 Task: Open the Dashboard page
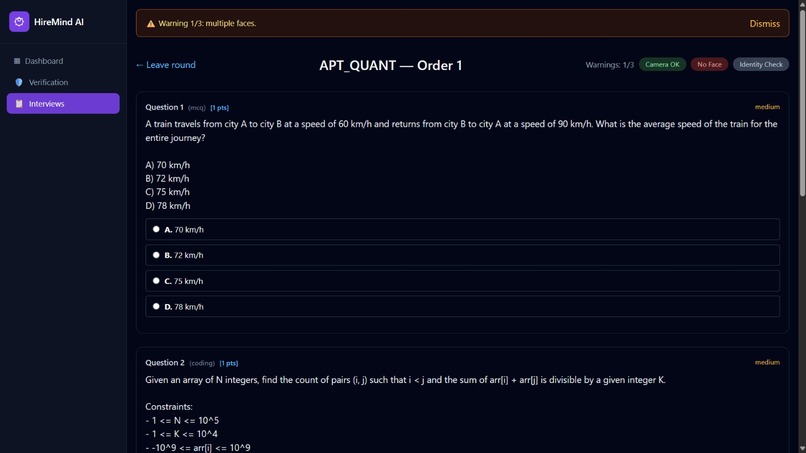63,61
